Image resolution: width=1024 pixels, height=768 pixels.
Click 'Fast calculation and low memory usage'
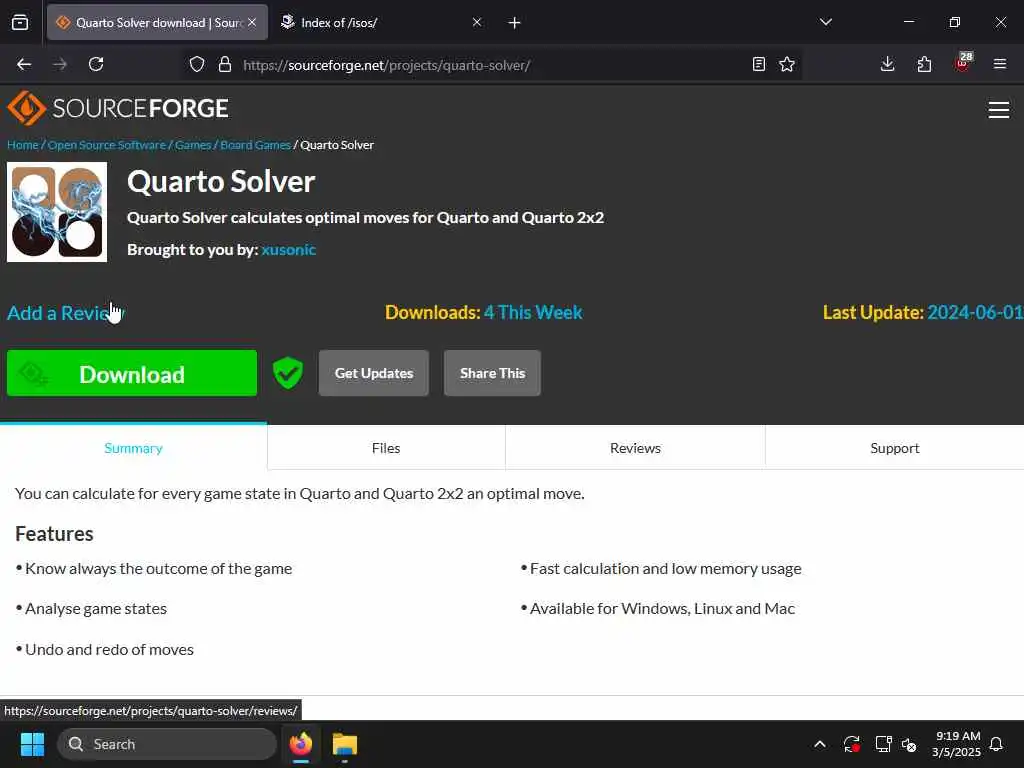pos(665,569)
